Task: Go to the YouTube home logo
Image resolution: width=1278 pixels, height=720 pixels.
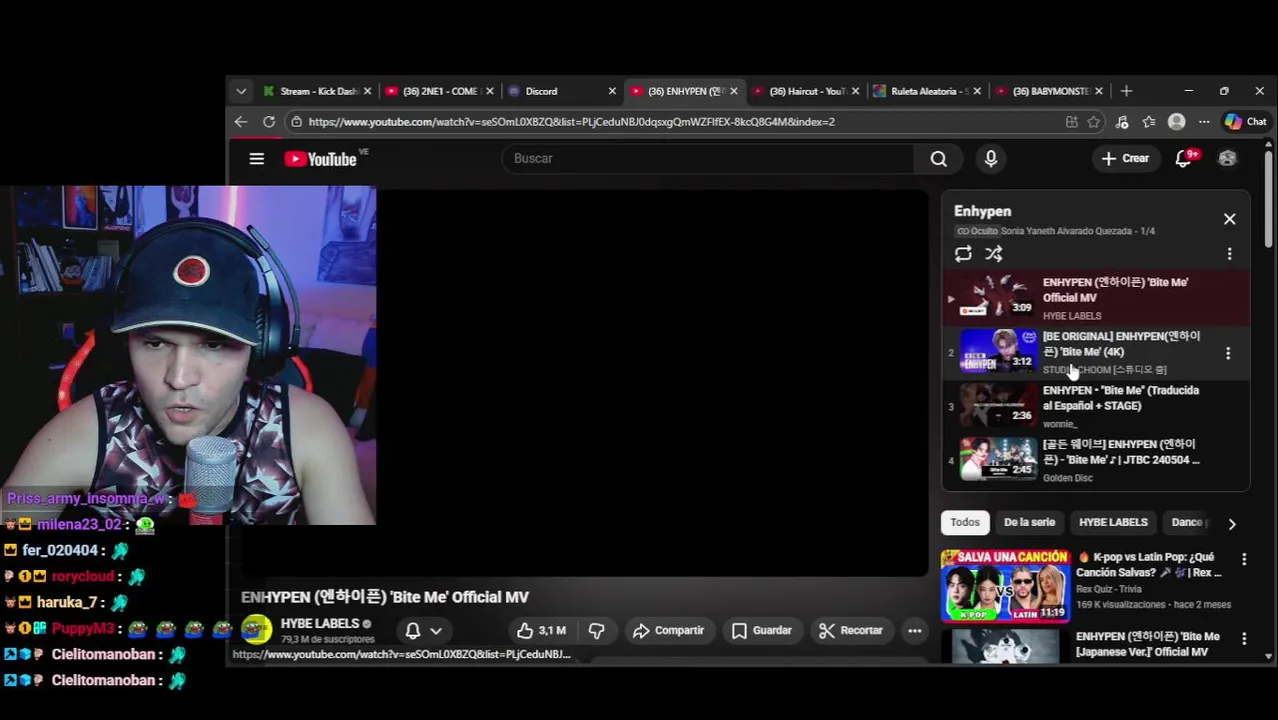Action: [320, 159]
